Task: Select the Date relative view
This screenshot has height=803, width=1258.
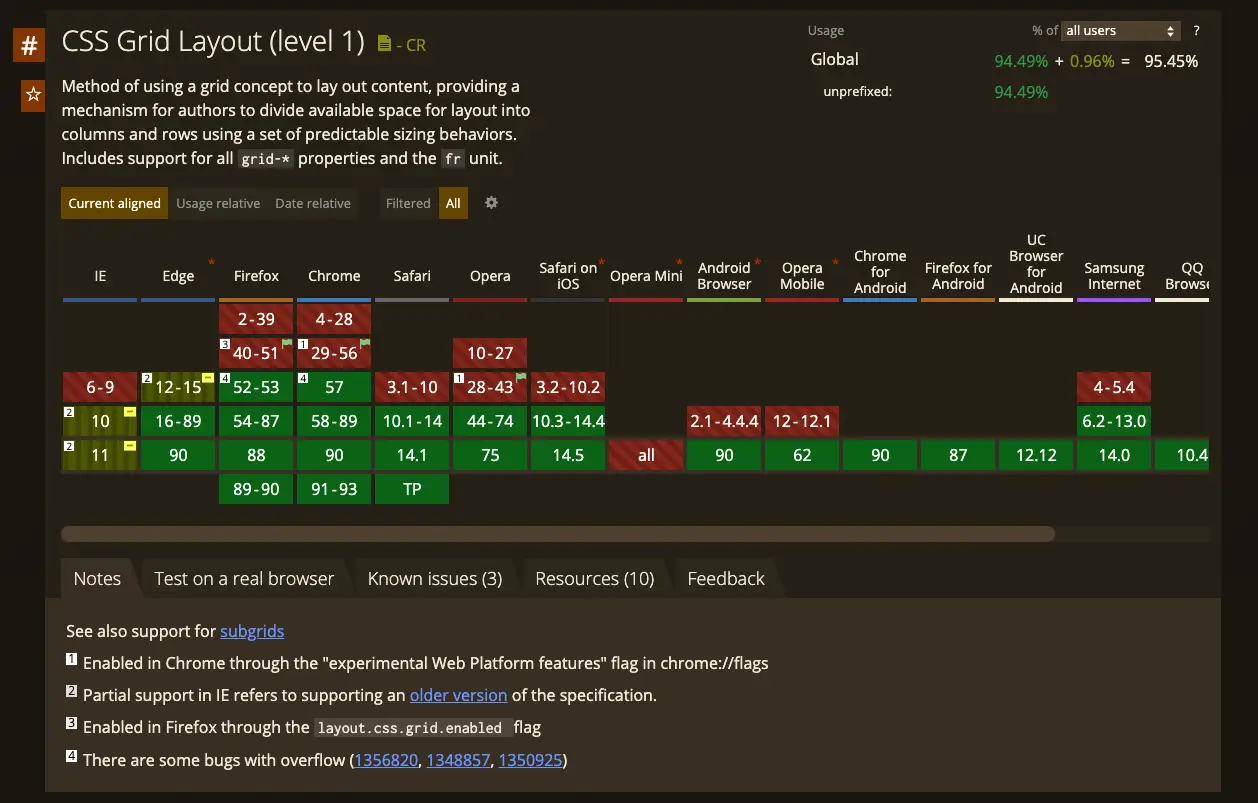Action: pos(313,203)
